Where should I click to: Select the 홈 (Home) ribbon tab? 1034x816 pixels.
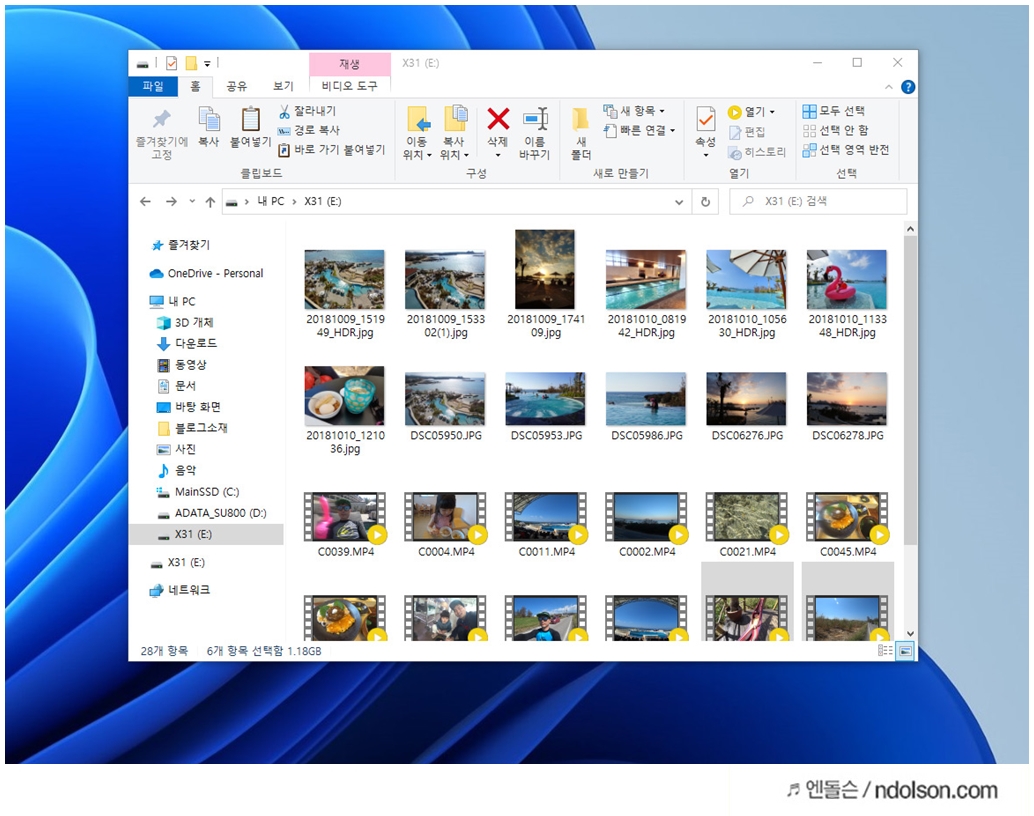pyautogui.click(x=195, y=86)
